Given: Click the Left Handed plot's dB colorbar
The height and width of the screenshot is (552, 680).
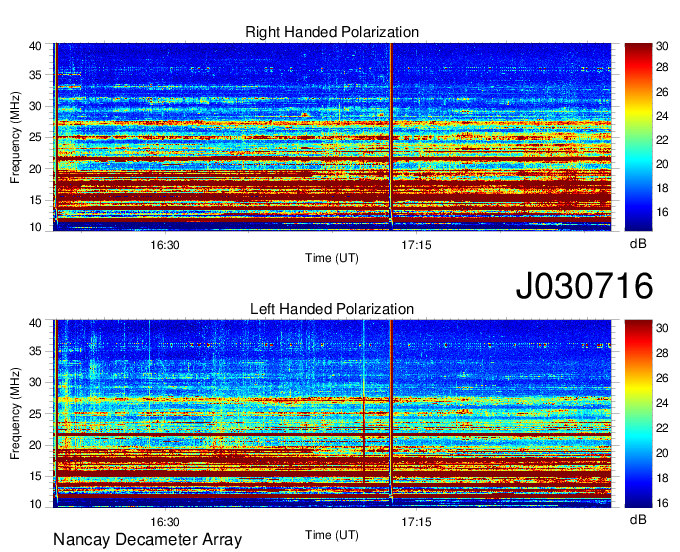Looking at the screenshot, I should [x=638, y=414].
